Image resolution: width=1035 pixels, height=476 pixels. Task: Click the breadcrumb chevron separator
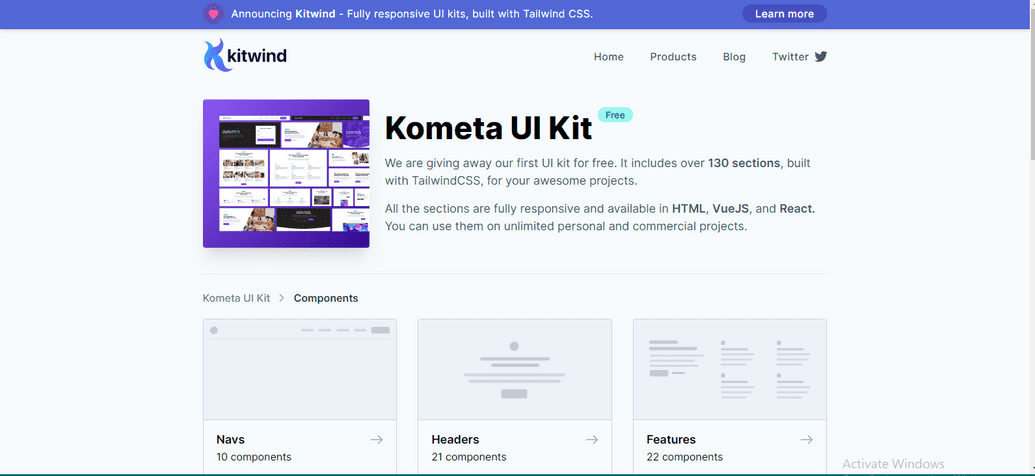282,298
